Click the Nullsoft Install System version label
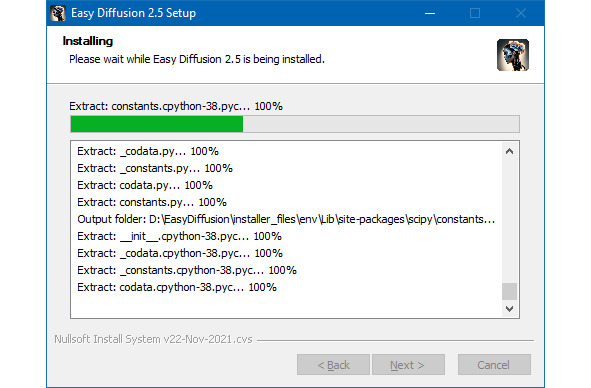This screenshot has width=591, height=388. click(153, 339)
